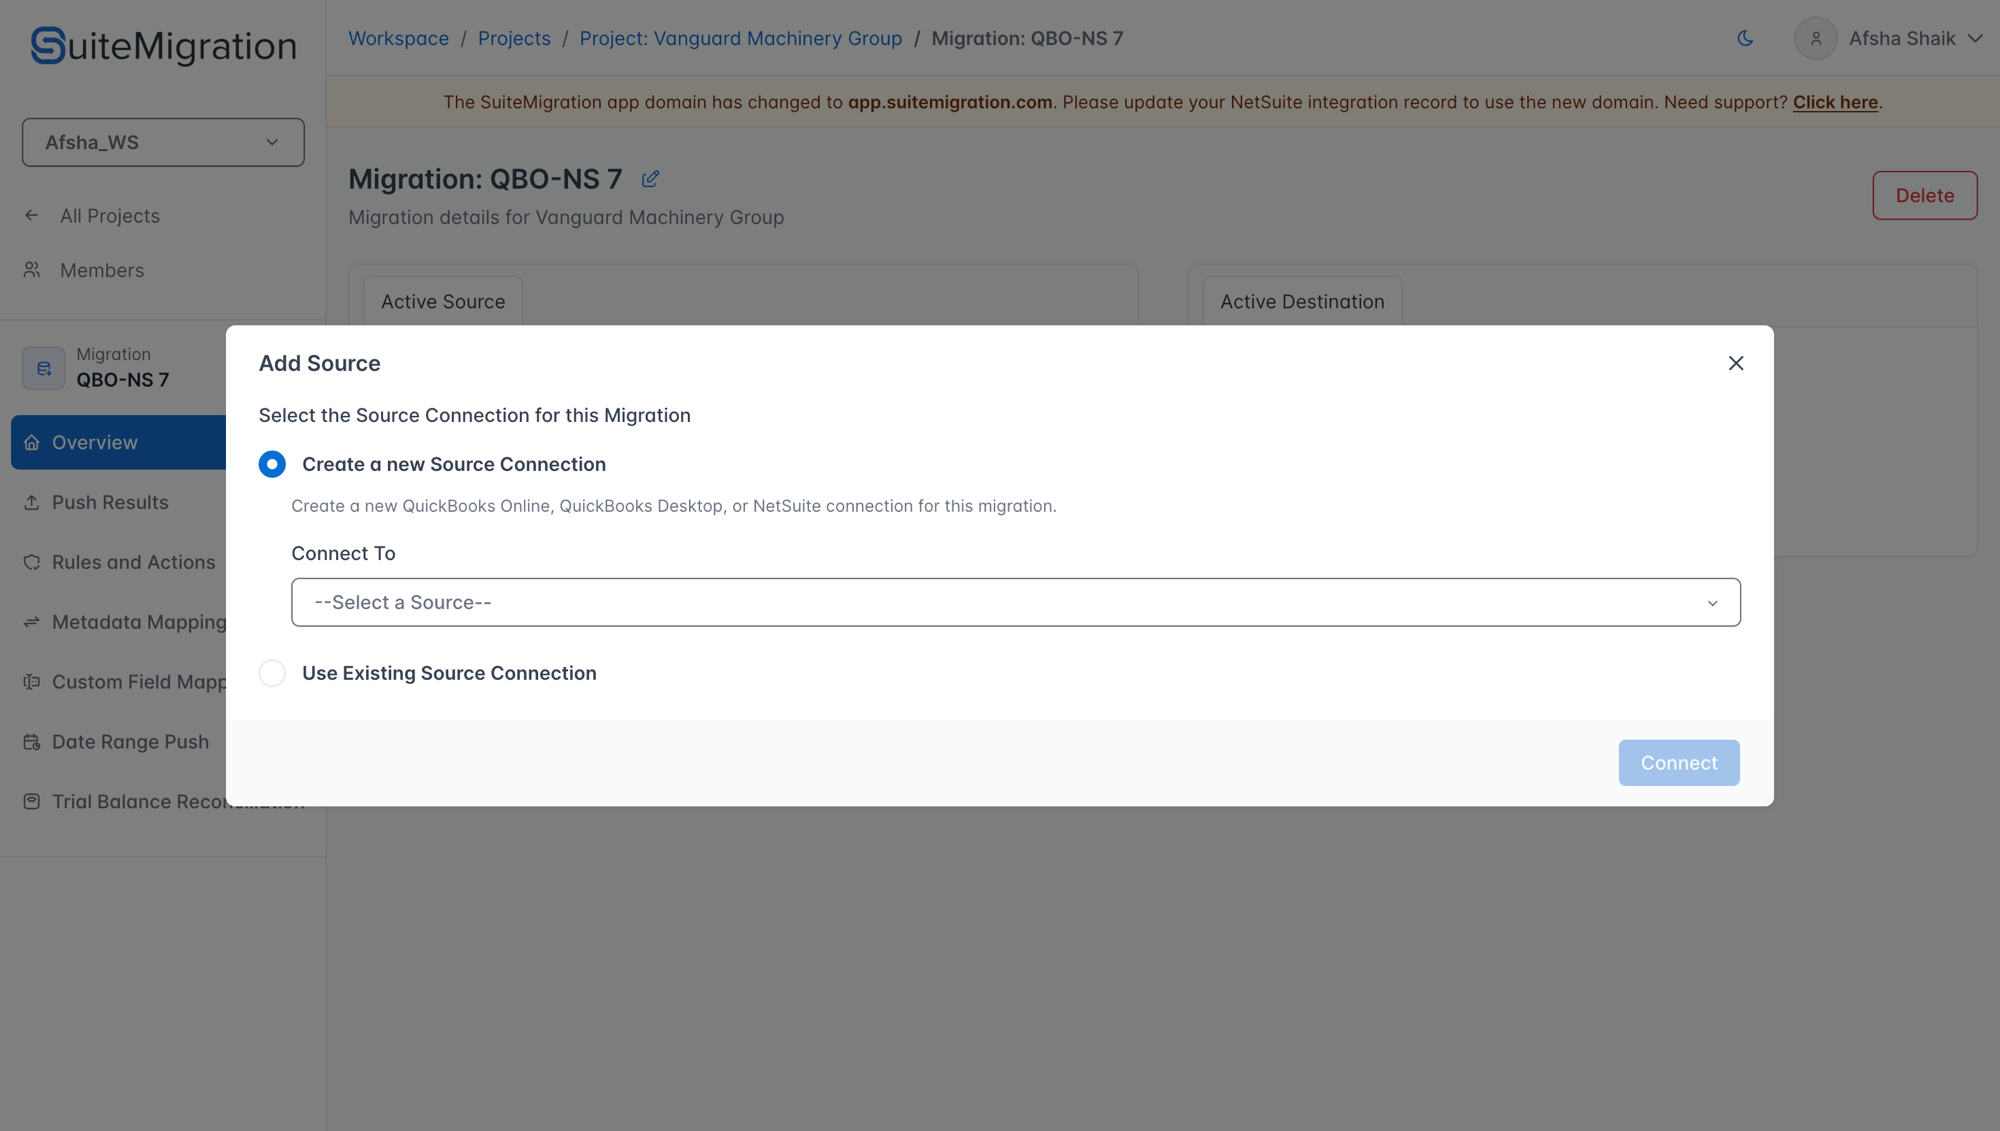This screenshot has width=2000, height=1131.
Task: Click the red Delete button
Action: [x=1925, y=195]
